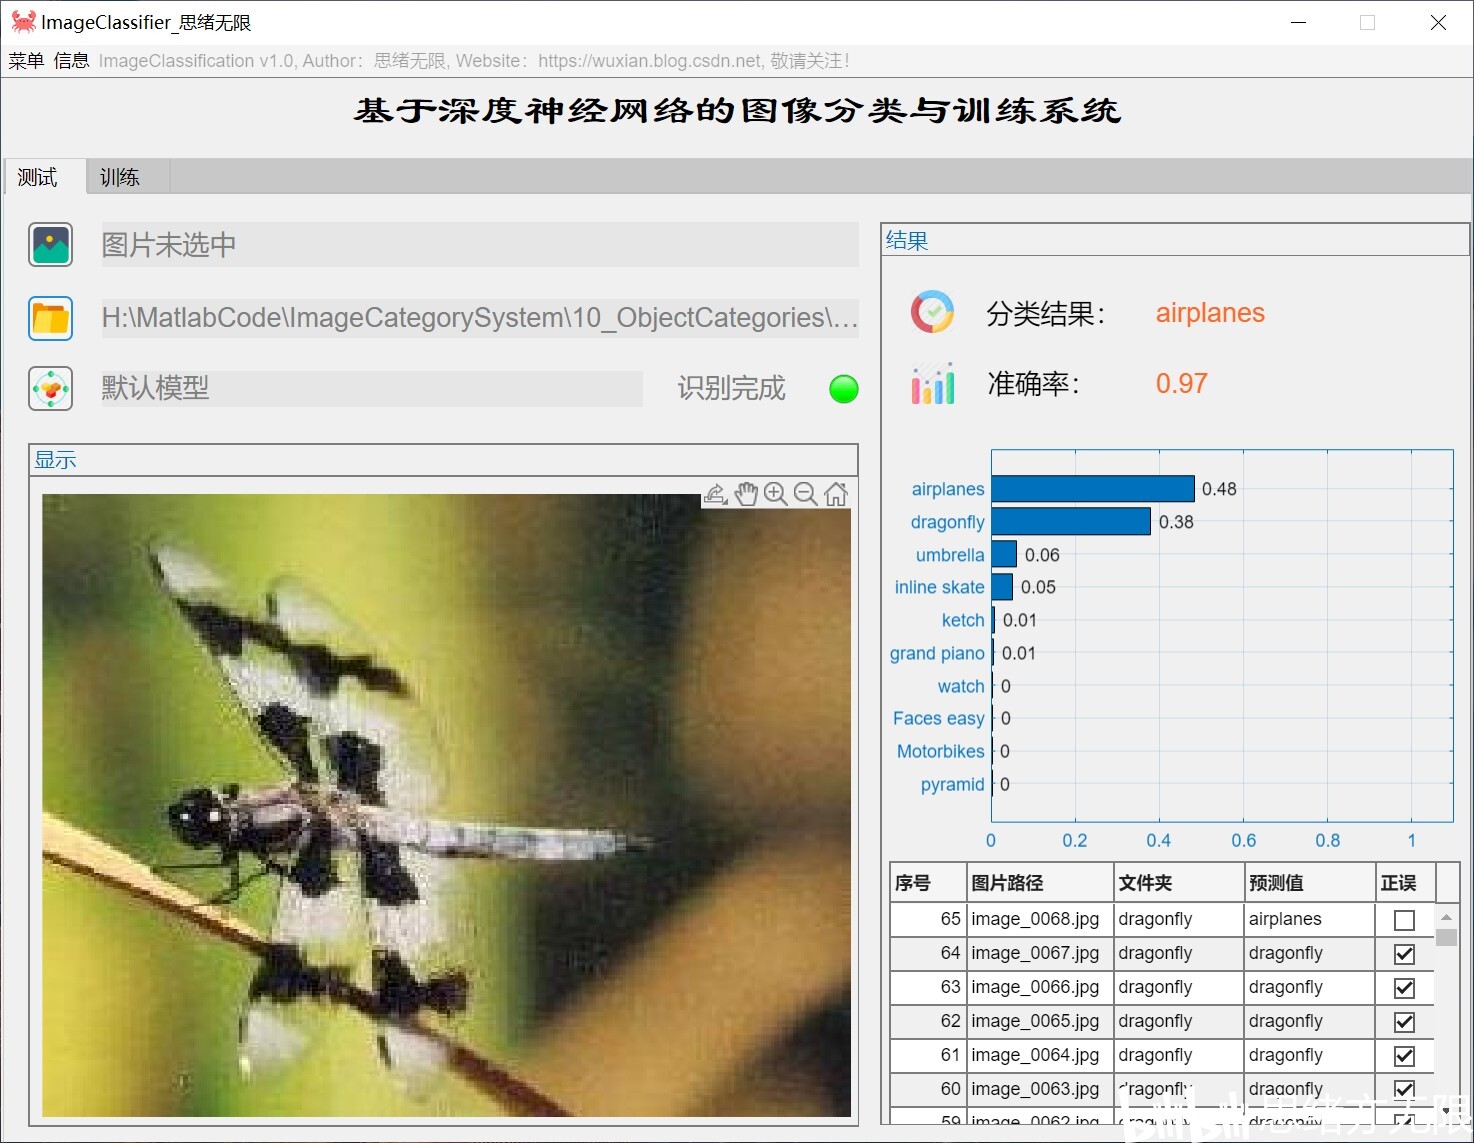Click the displayed dragonfly image
1474x1143 pixels.
[x=446, y=805]
